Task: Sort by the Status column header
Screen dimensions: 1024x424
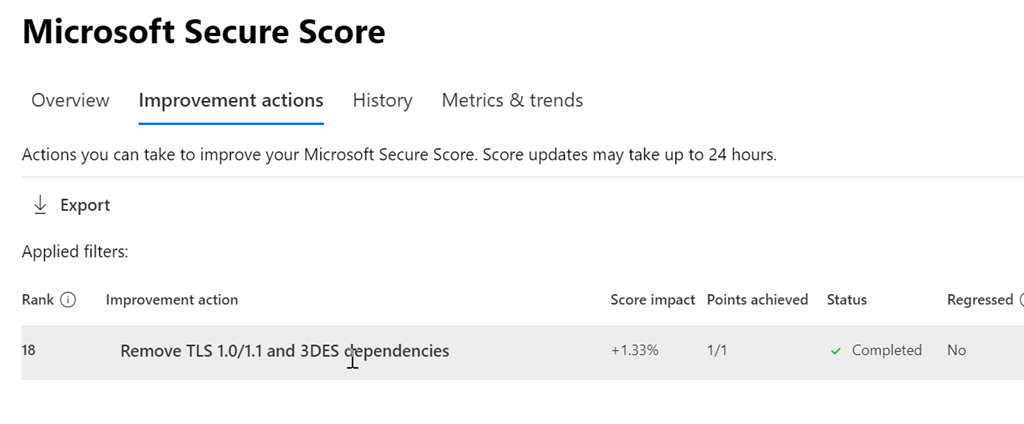Action: [x=846, y=300]
